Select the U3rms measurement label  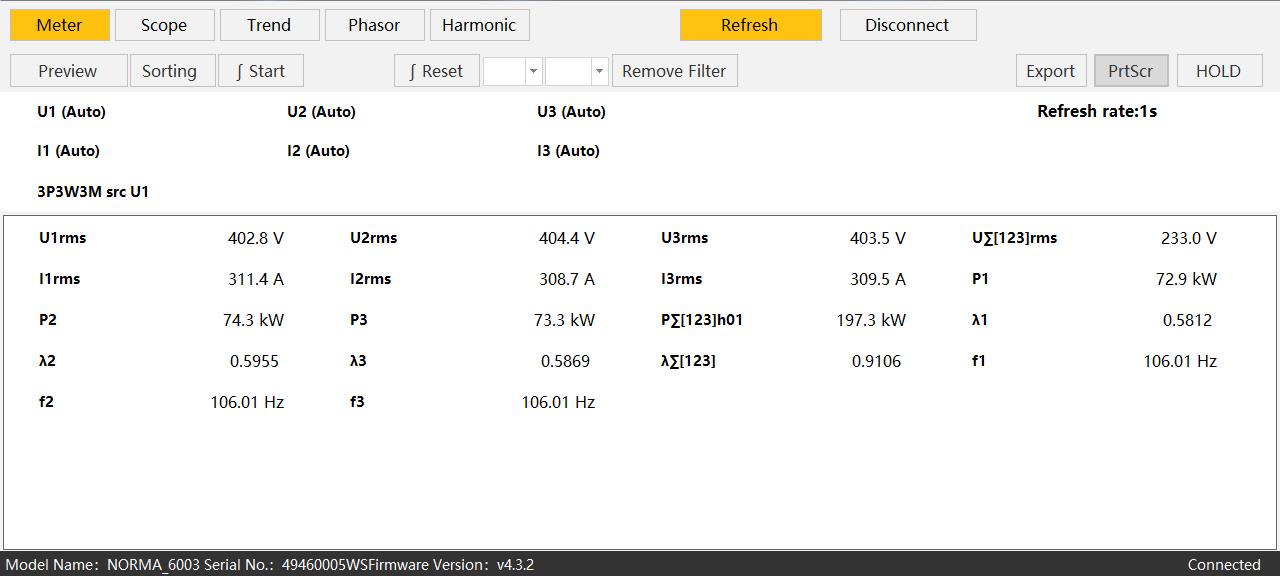point(685,238)
